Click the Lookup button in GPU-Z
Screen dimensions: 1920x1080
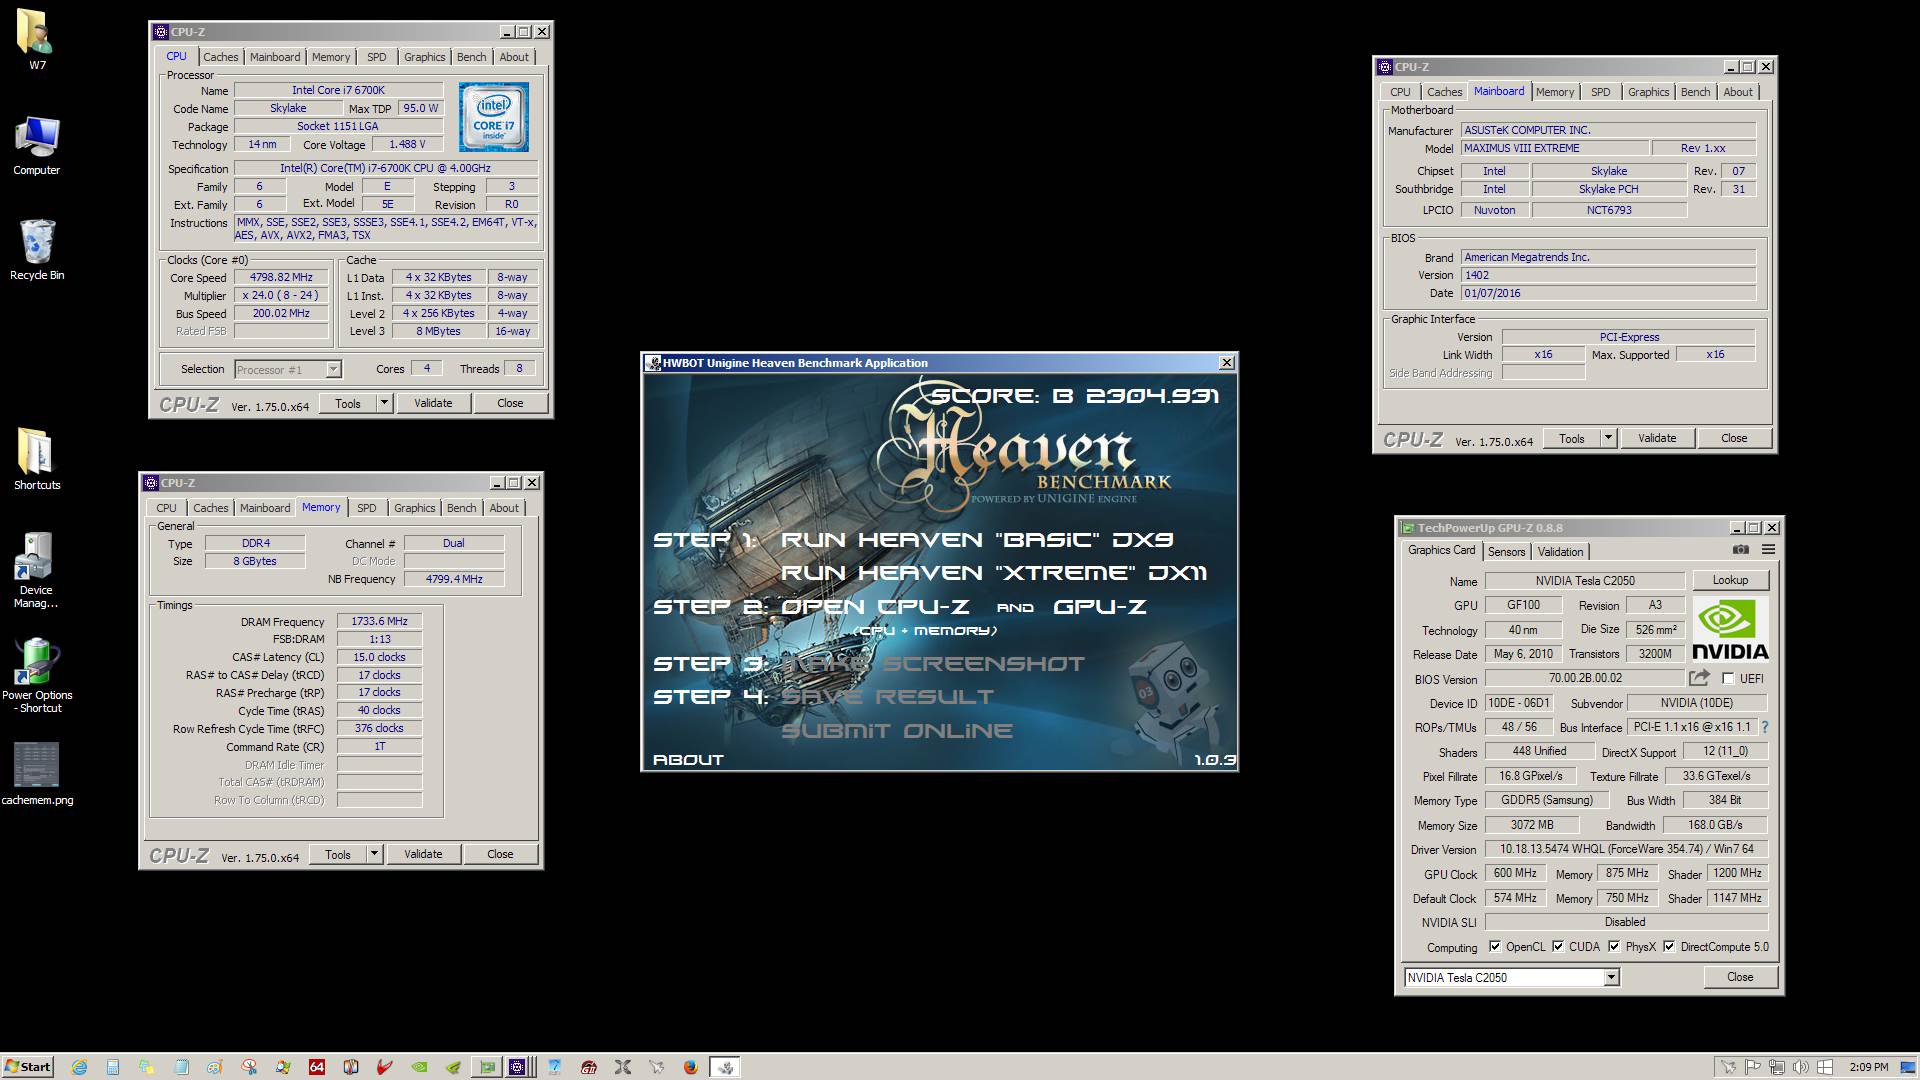pyautogui.click(x=1730, y=580)
